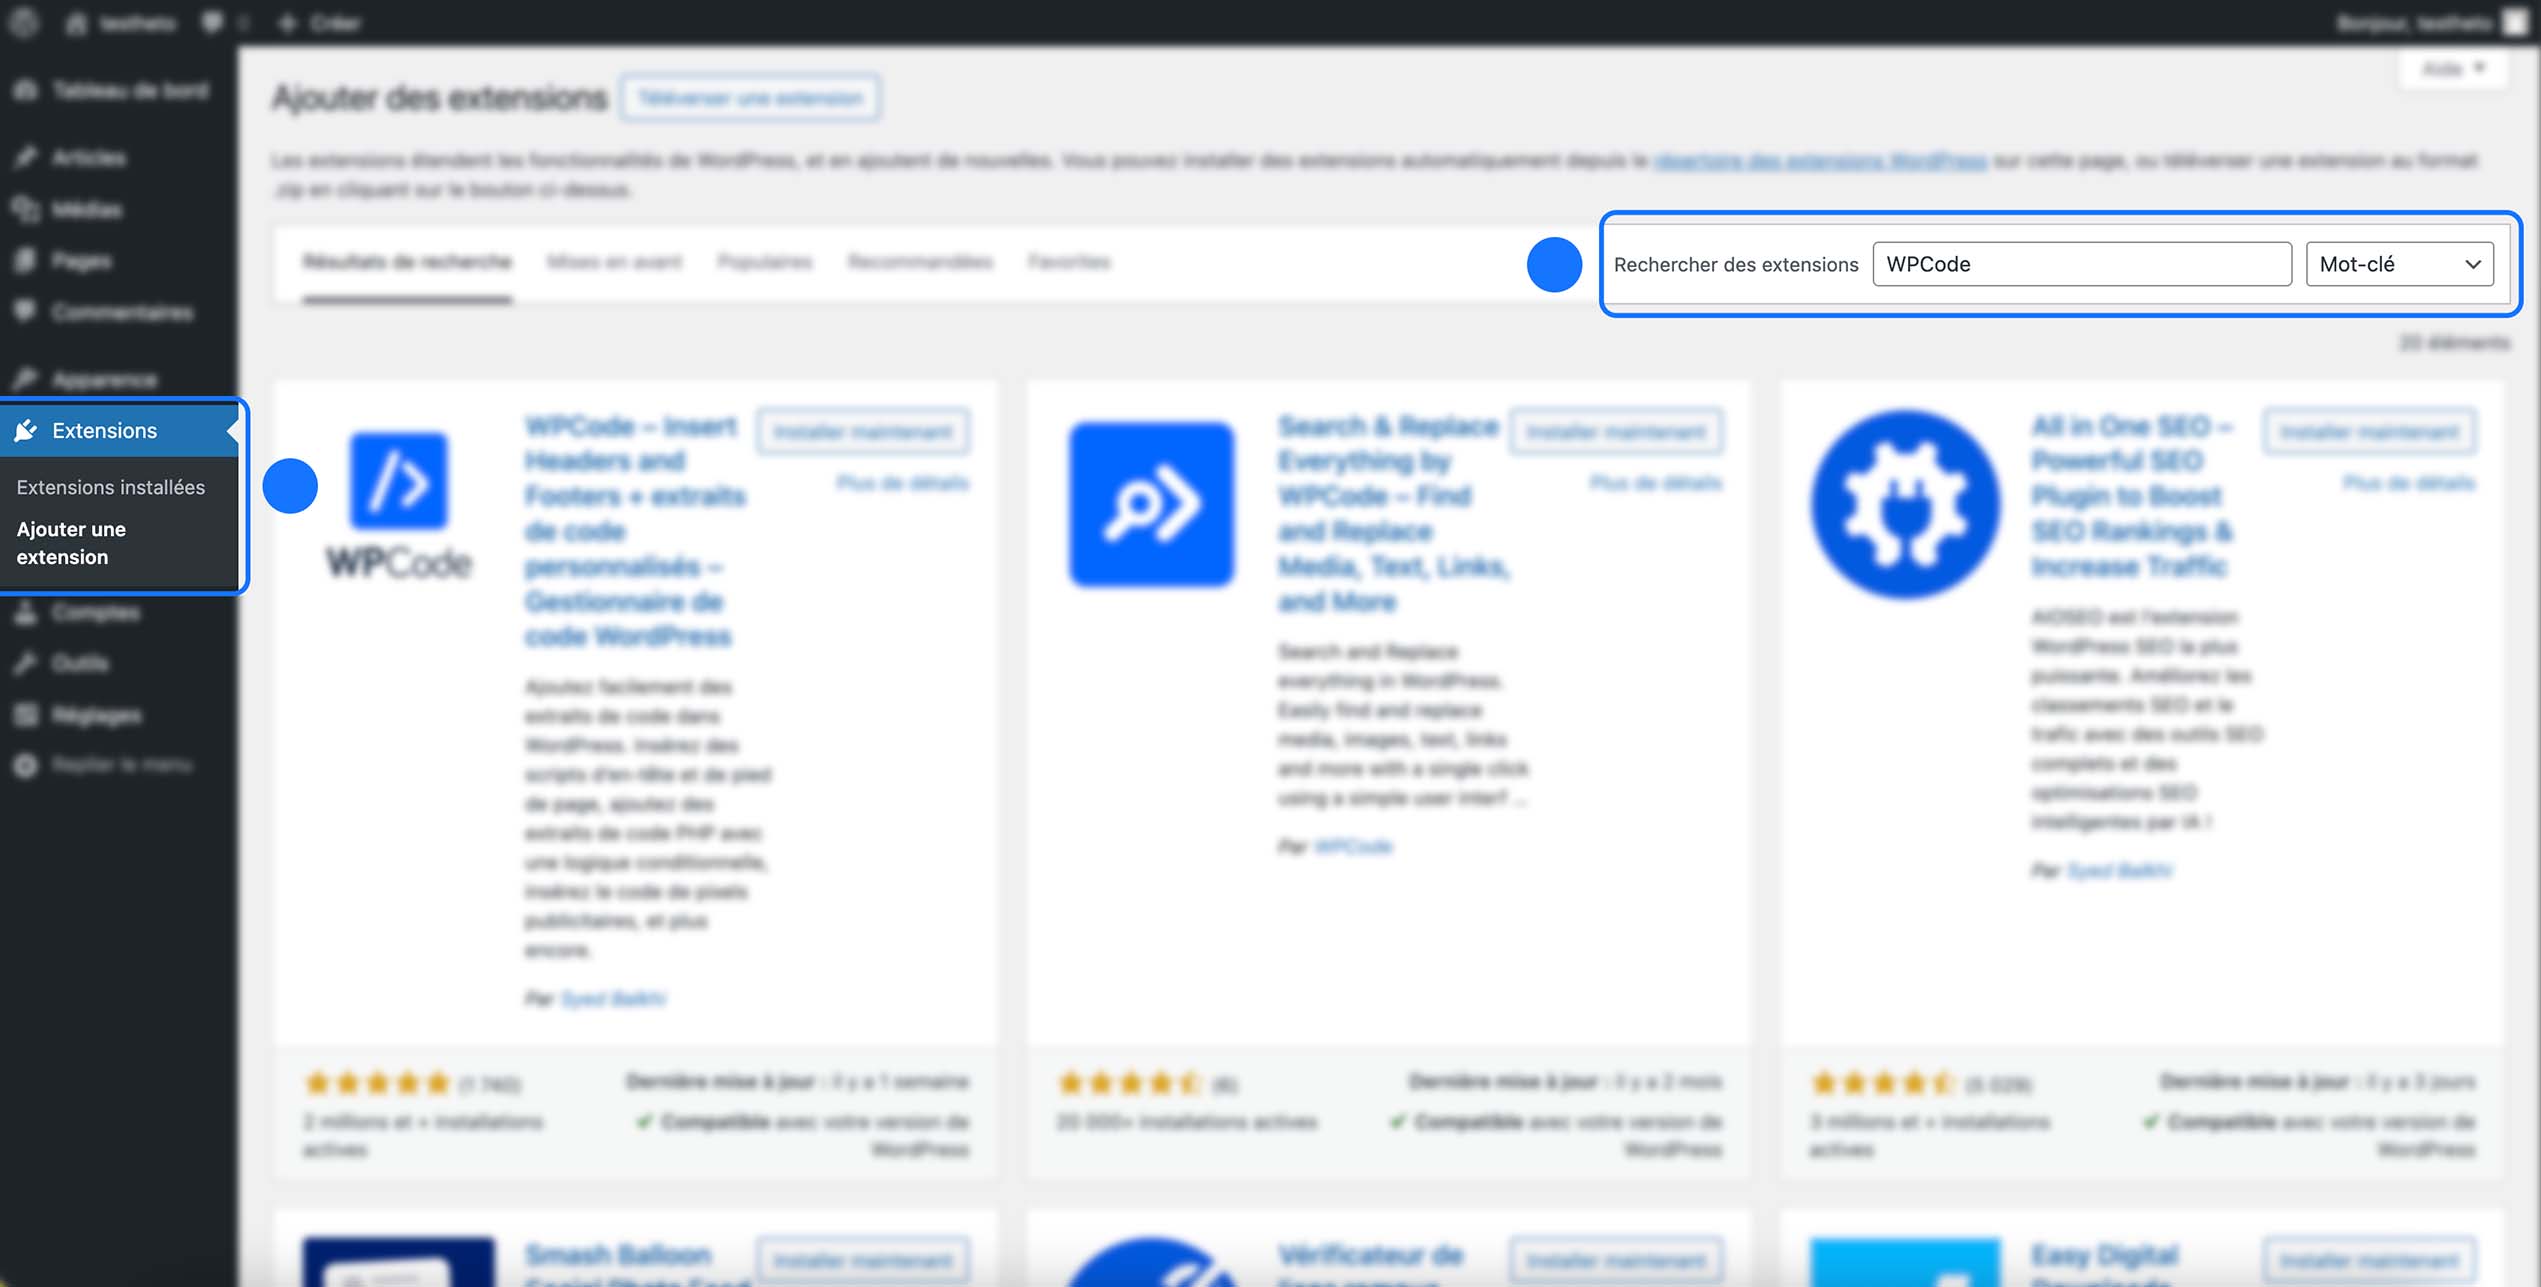Open Pages via its sidebar icon
The image size is (2541, 1287).
[27, 260]
